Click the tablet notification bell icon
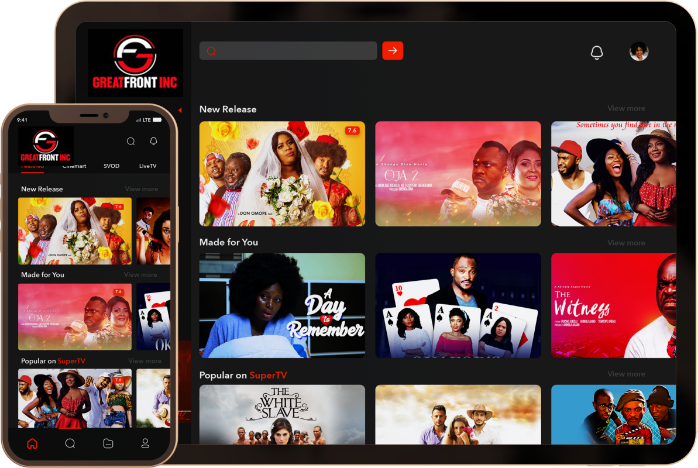The image size is (698, 468). click(x=597, y=53)
